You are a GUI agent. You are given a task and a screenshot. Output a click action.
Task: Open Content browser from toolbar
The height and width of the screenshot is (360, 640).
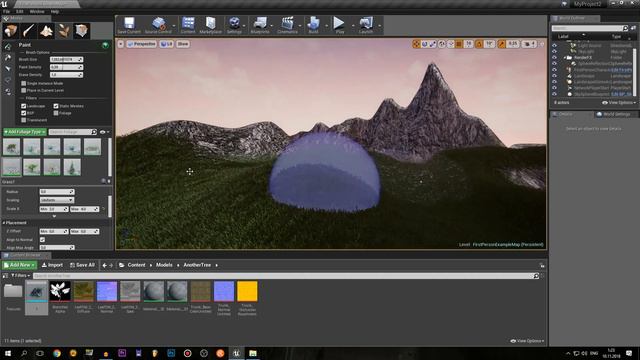[x=188, y=25]
